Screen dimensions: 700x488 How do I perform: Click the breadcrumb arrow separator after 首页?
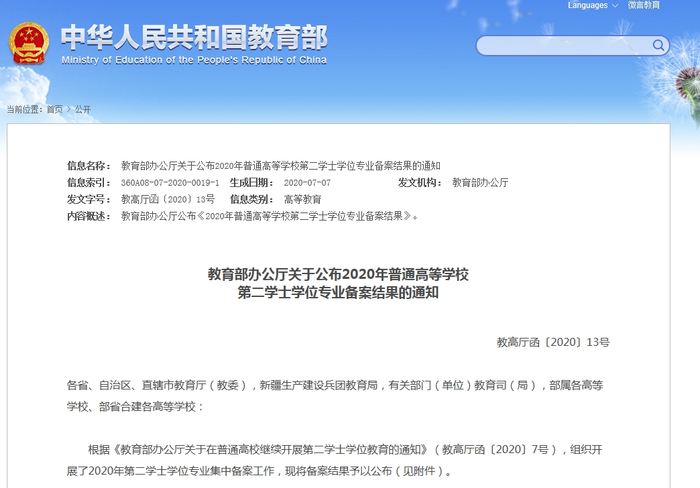(69, 109)
